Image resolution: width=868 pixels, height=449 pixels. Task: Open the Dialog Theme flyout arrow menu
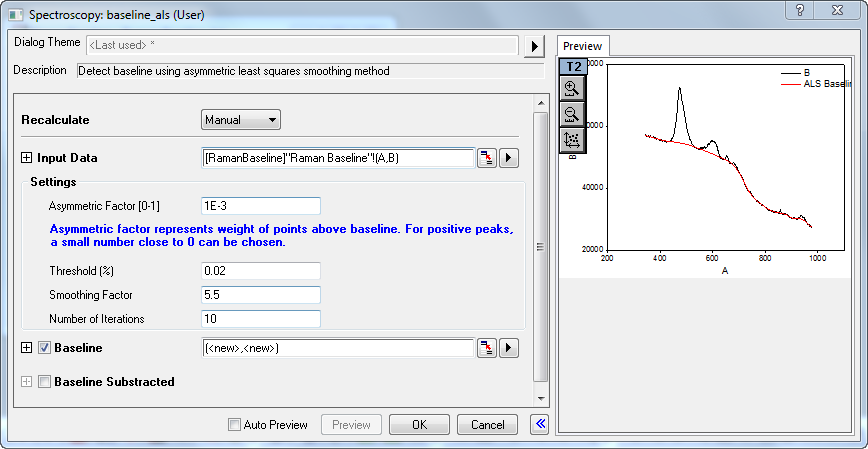(x=534, y=46)
